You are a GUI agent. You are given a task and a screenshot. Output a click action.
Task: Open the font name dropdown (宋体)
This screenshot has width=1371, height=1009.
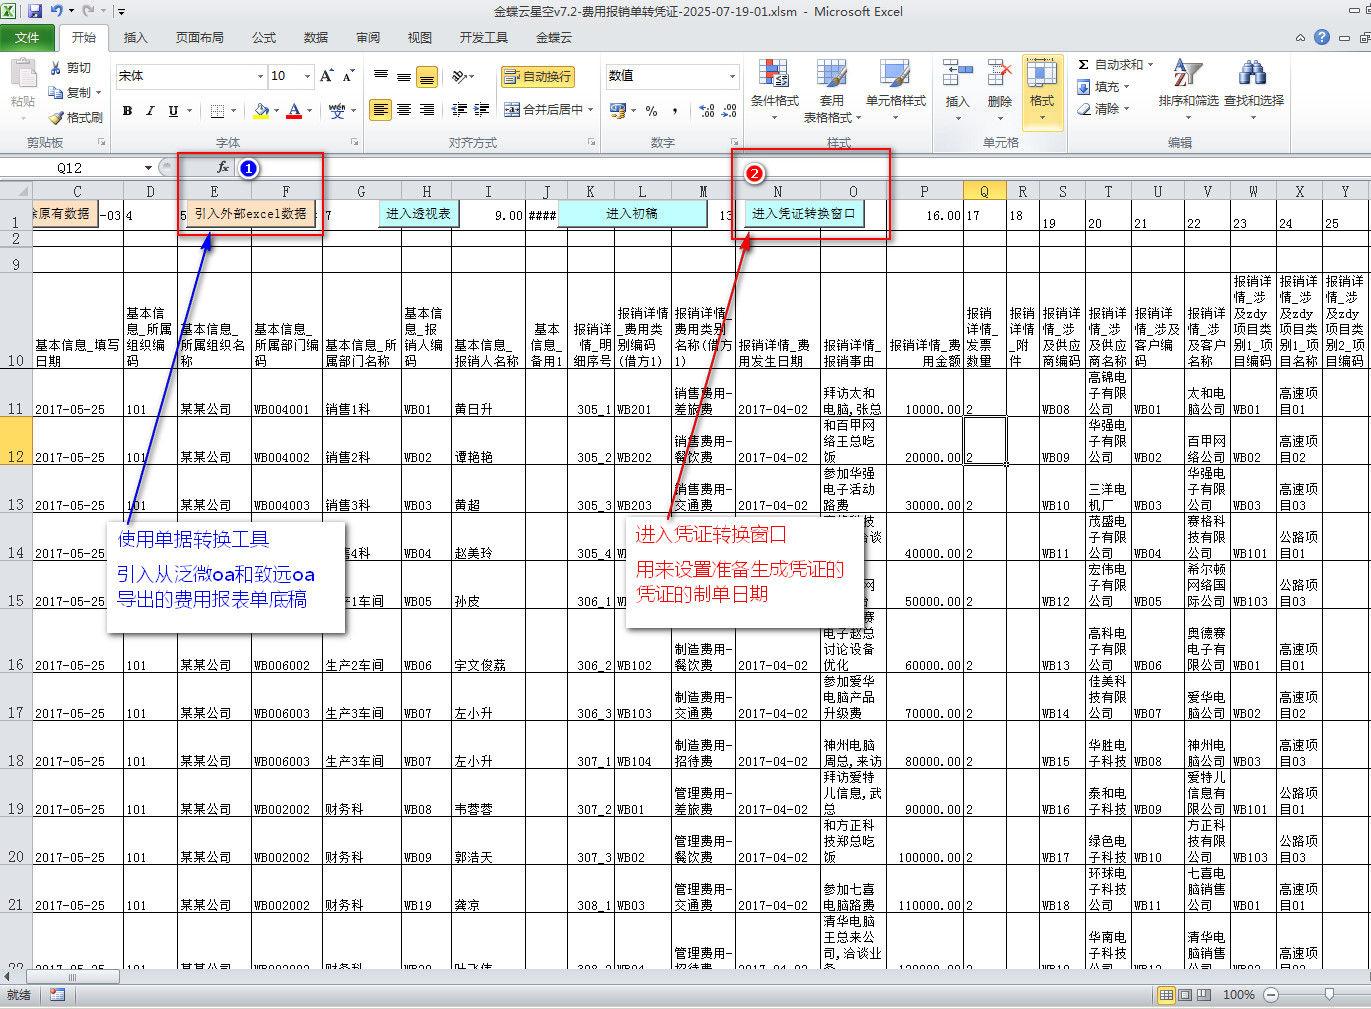260,76
